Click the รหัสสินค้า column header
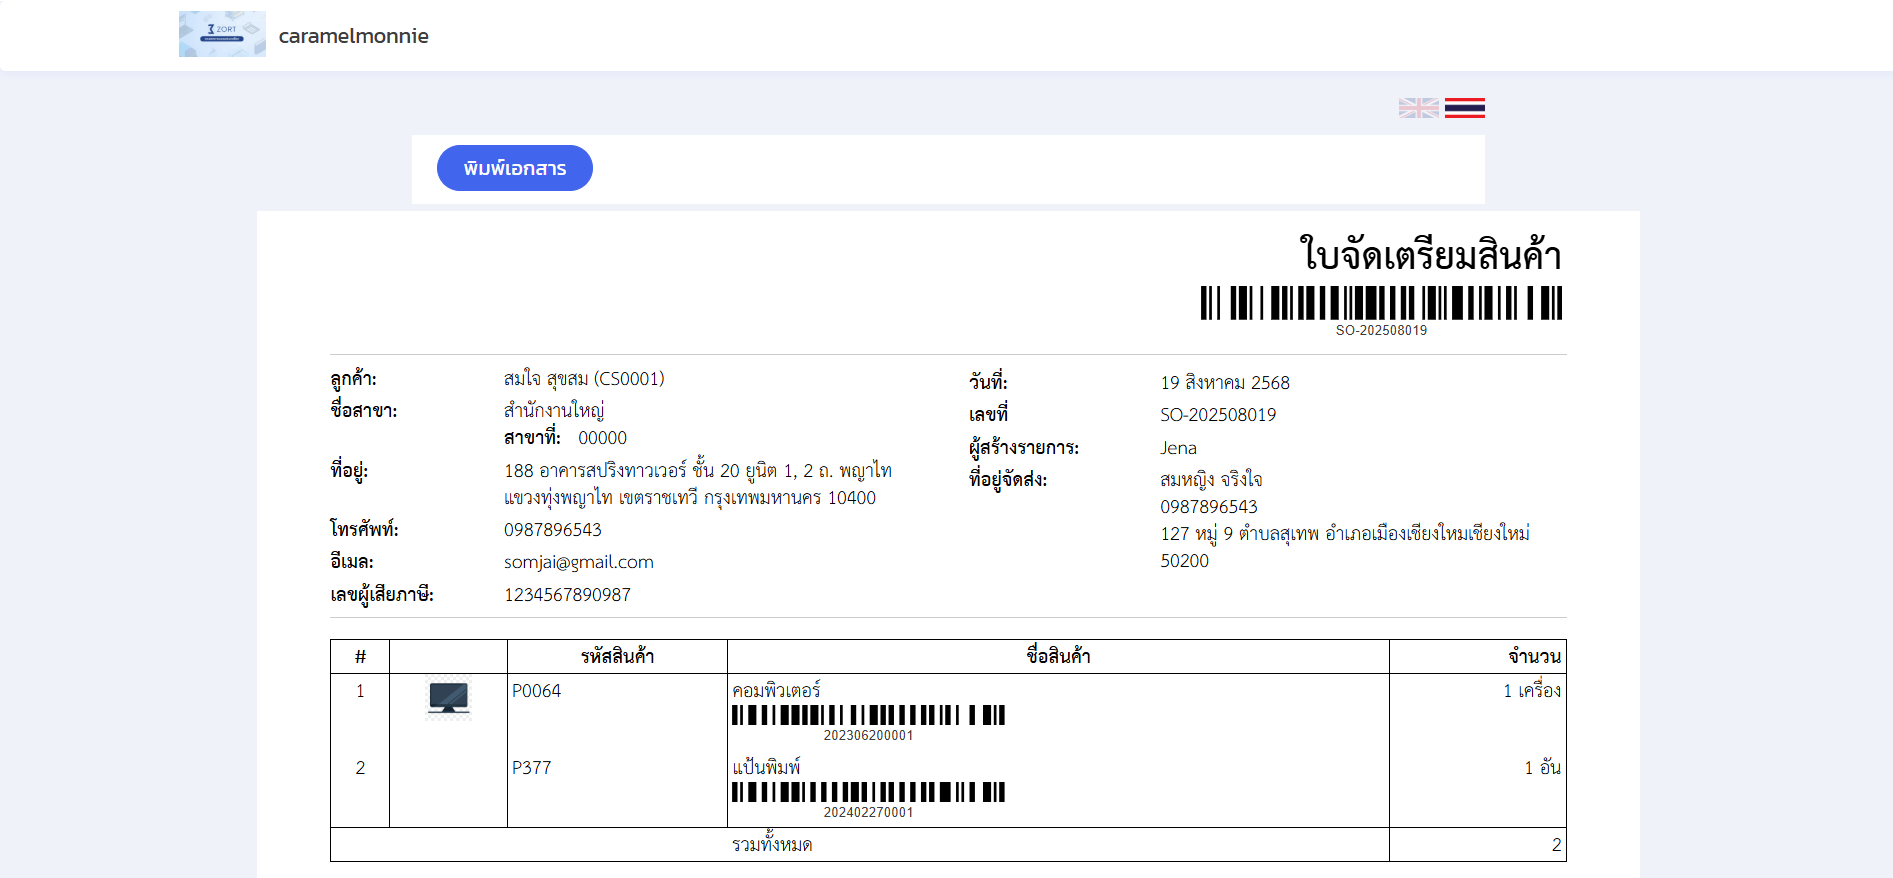This screenshot has width=1893, height=878. click(617, 656)
